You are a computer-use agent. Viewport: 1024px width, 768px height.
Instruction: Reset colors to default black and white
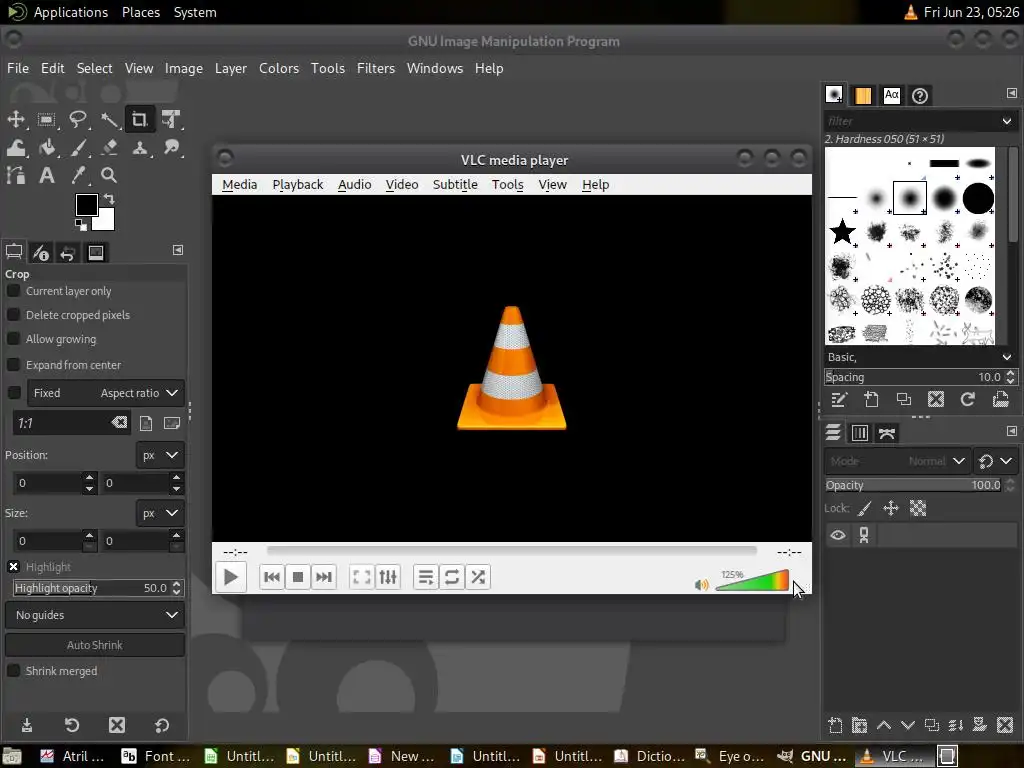pyautogui.click(x=80, y=225)
